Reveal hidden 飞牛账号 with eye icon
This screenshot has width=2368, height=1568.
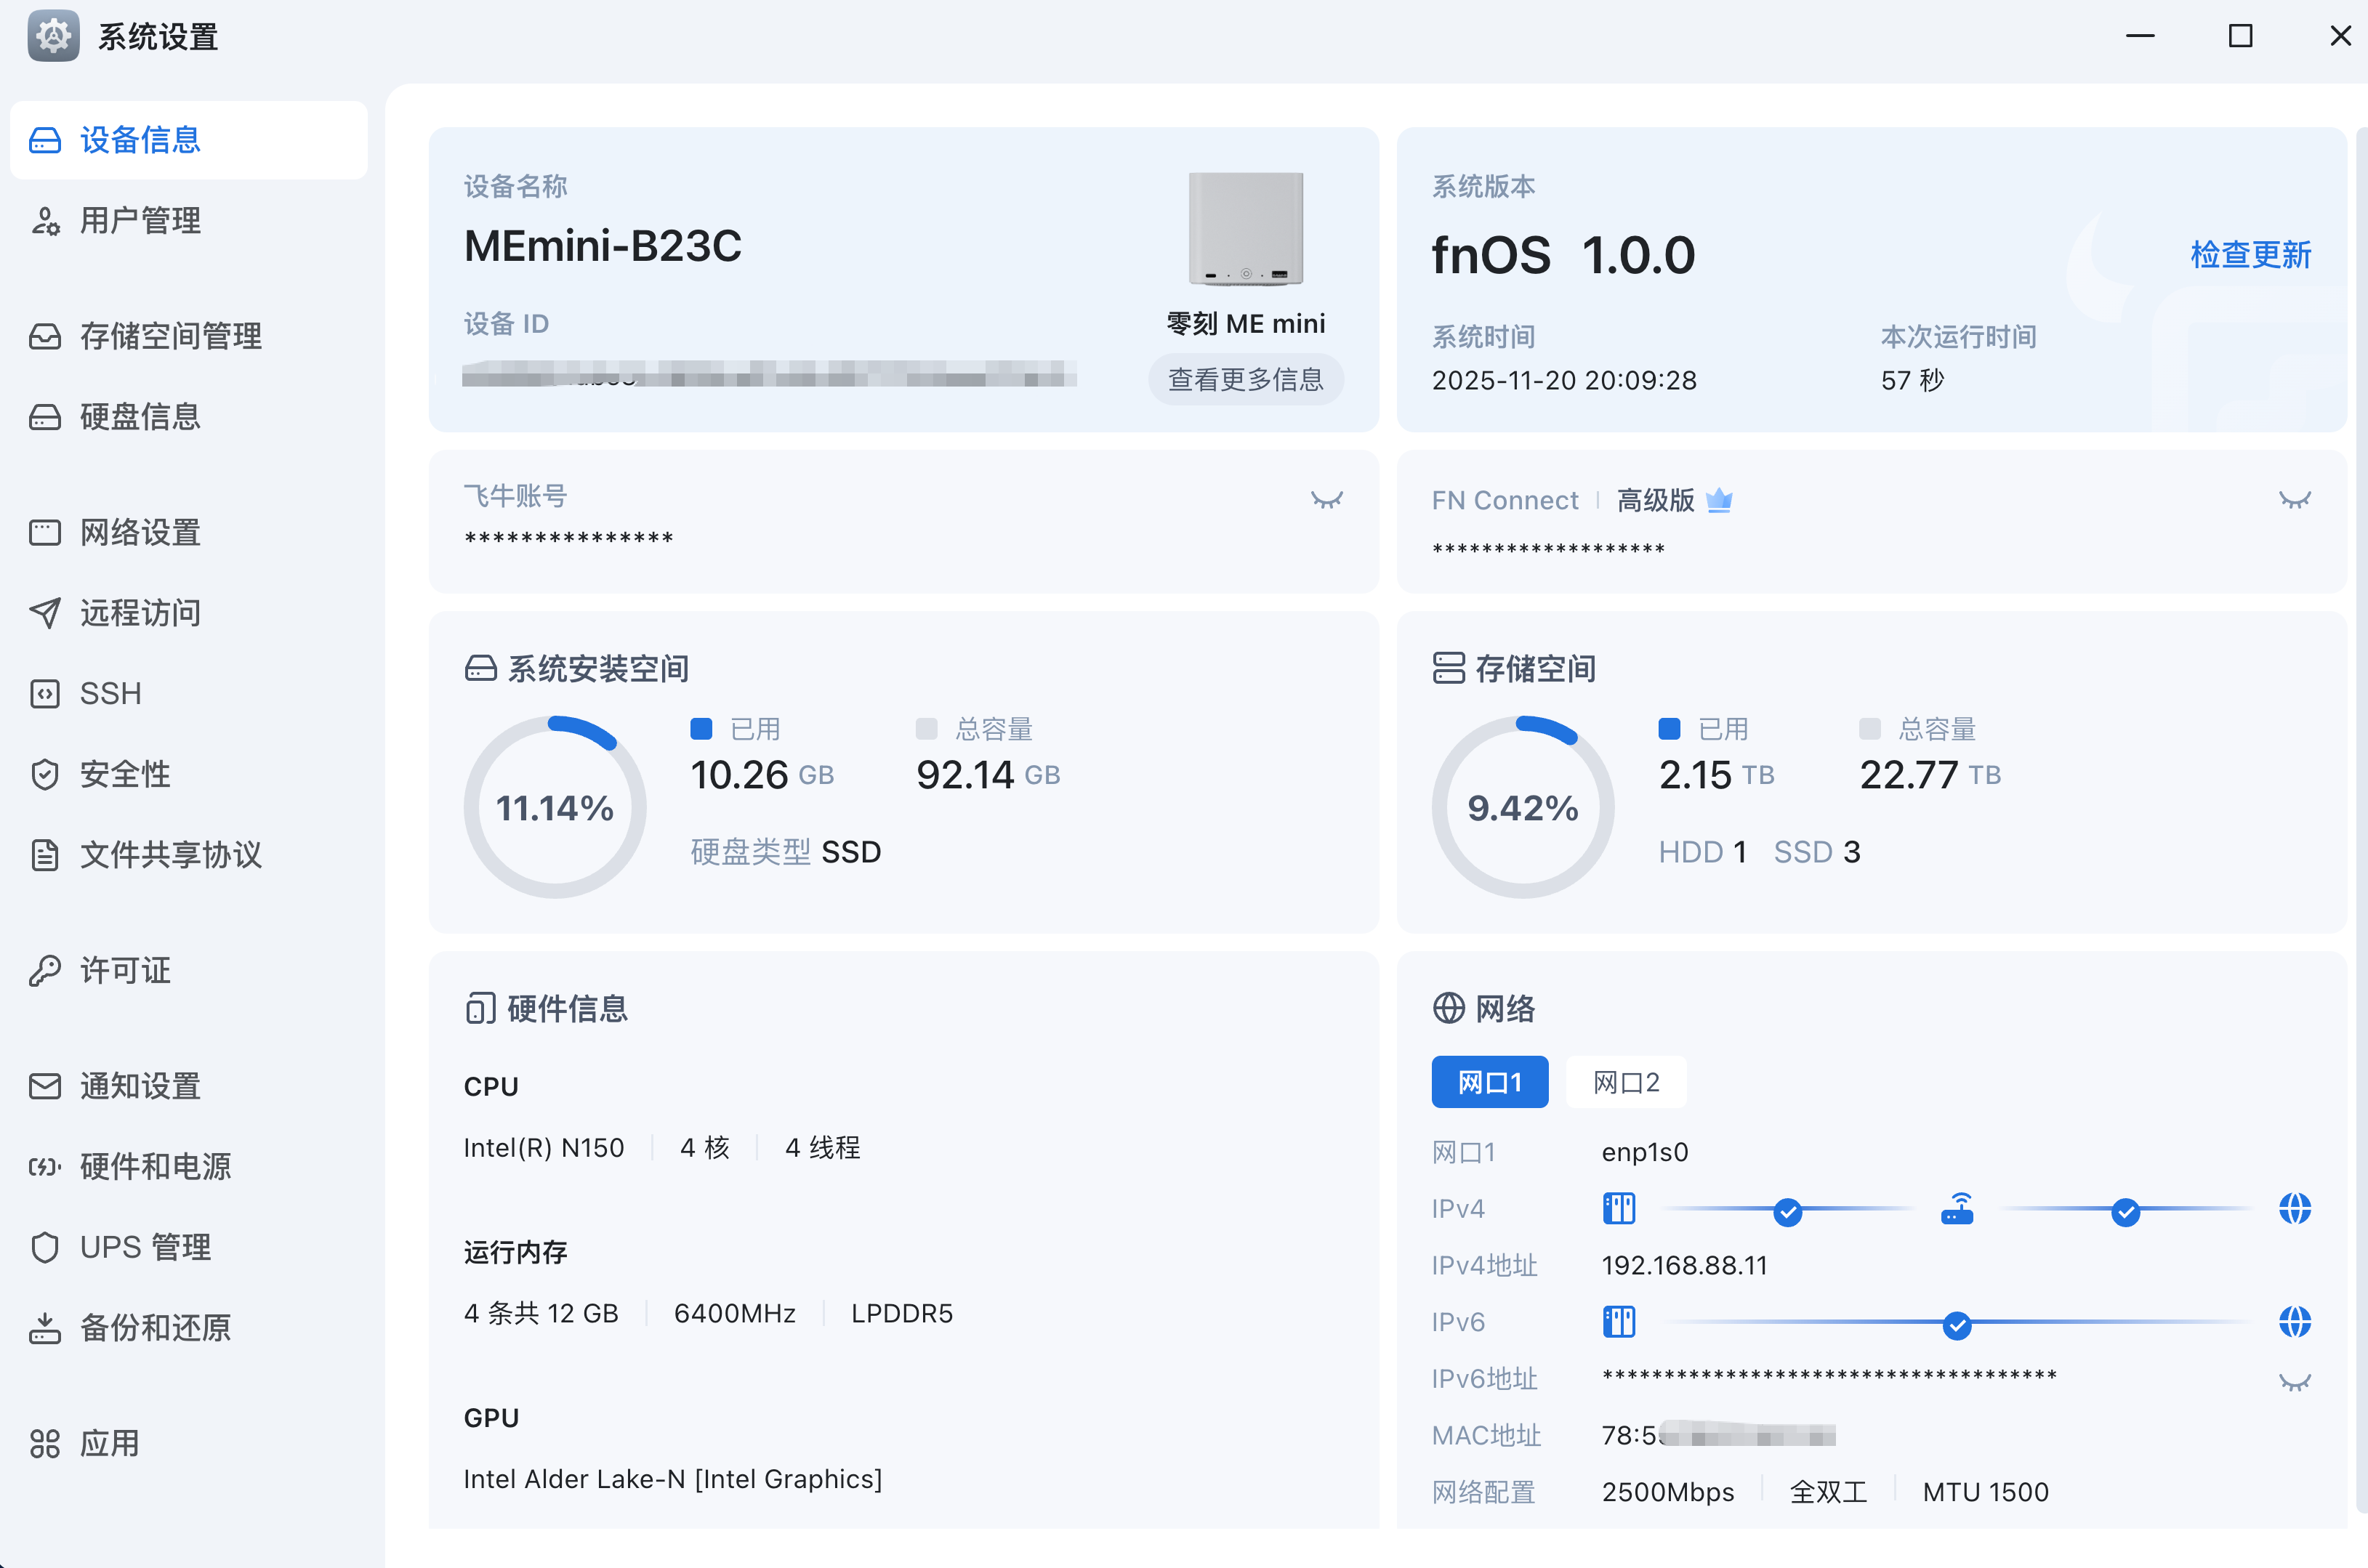coord(1326,500)
